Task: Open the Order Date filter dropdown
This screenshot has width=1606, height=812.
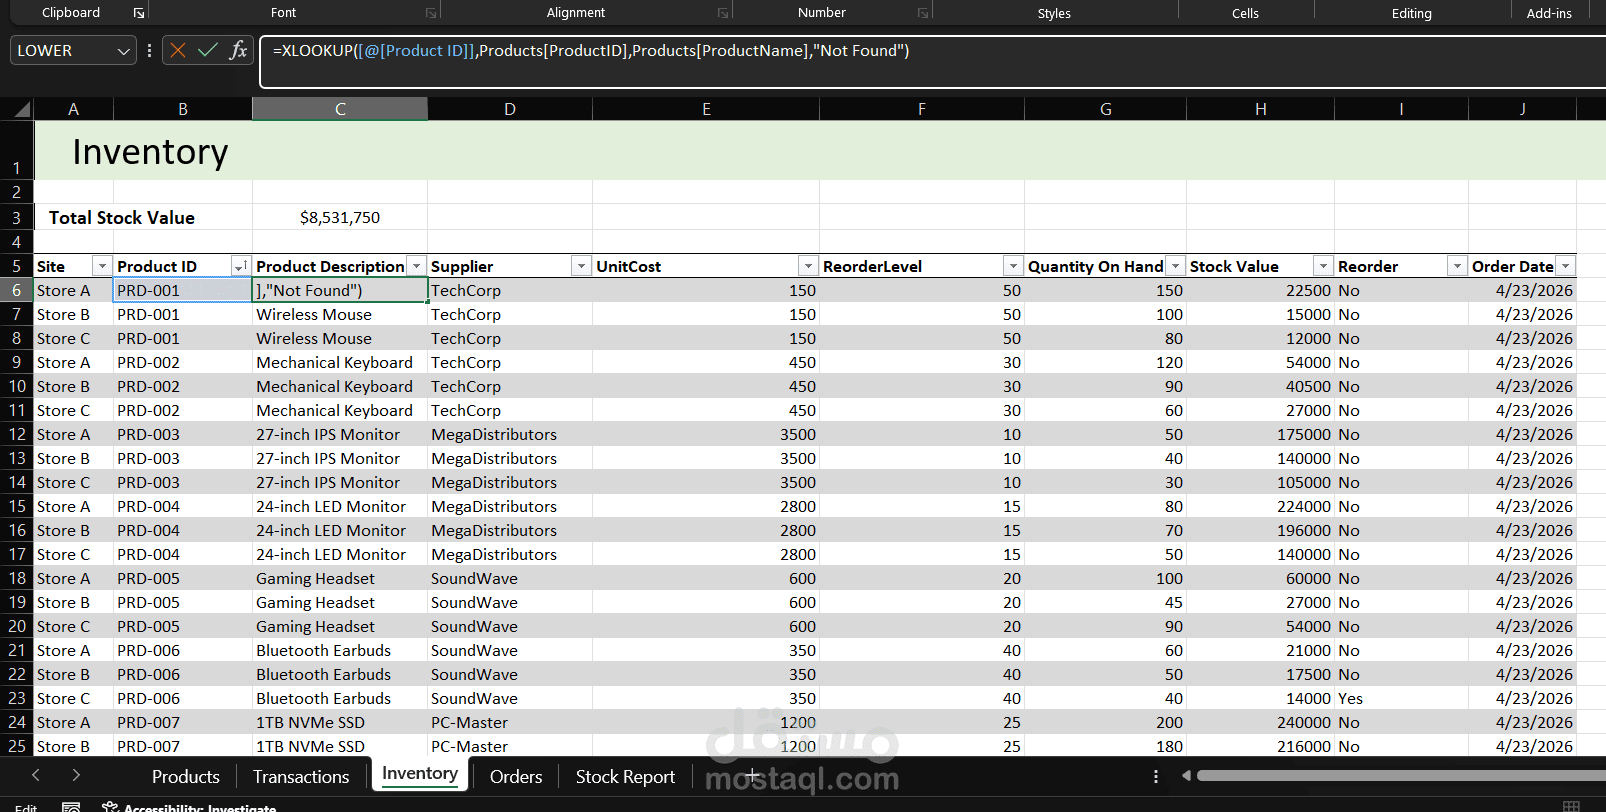Action: (x=1565, y=266)
